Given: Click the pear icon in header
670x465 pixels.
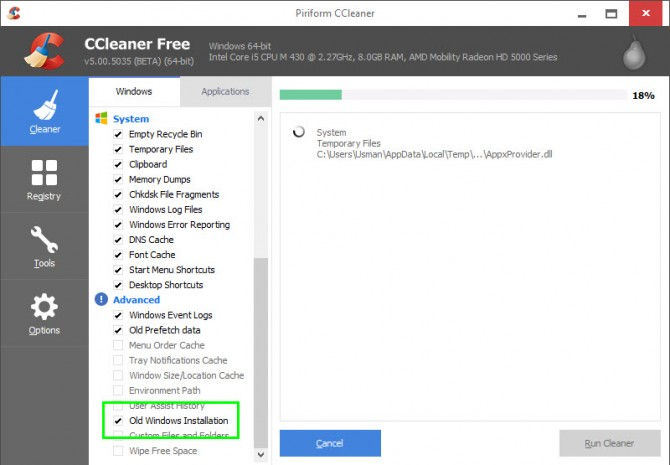Looking at the screenshot, I should pyautogui.click(x=634, y=53).
